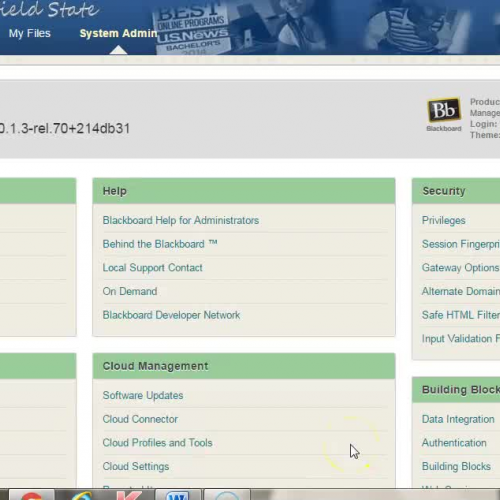Image resolution: width=500 pixels, height=500 pixels.
Task: Open the Privileges security link
Action: point(443,220)
